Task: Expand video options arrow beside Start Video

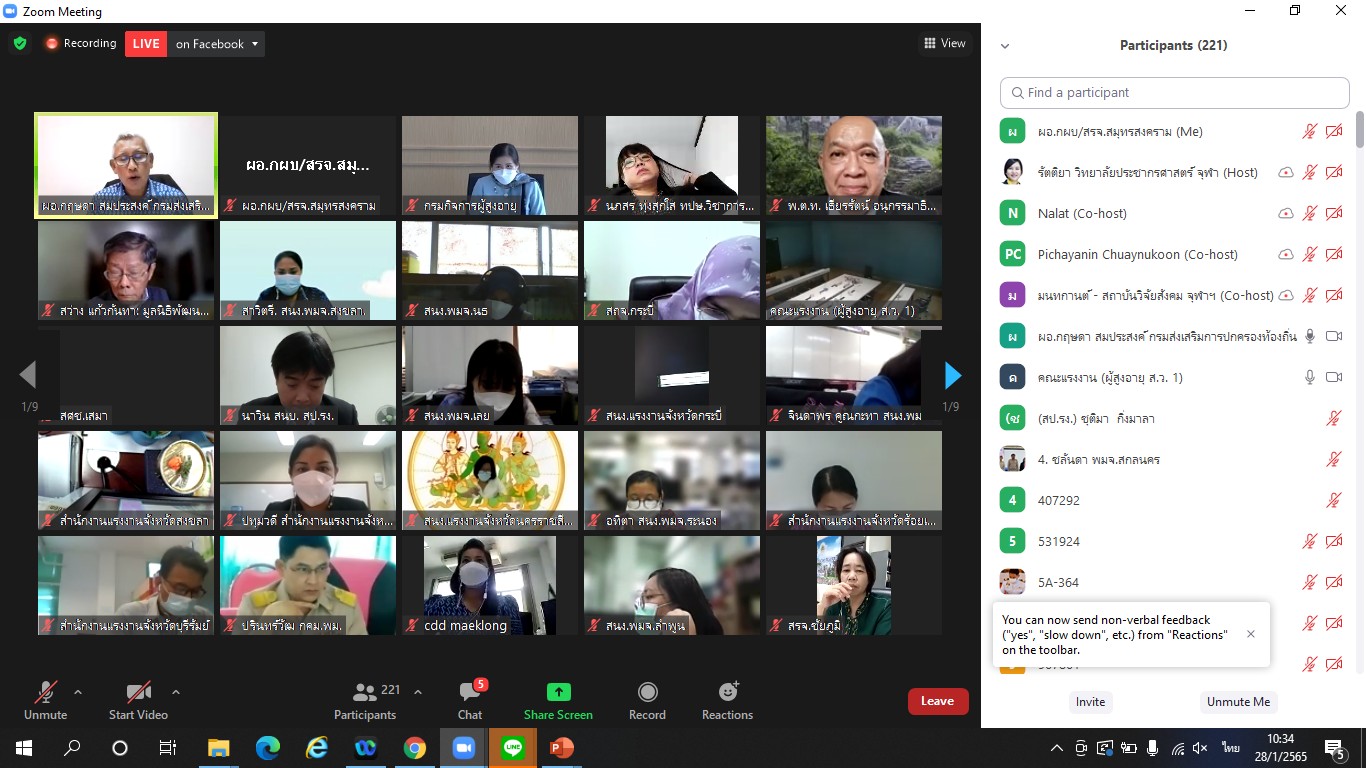Action: click(x=176, y=691)
